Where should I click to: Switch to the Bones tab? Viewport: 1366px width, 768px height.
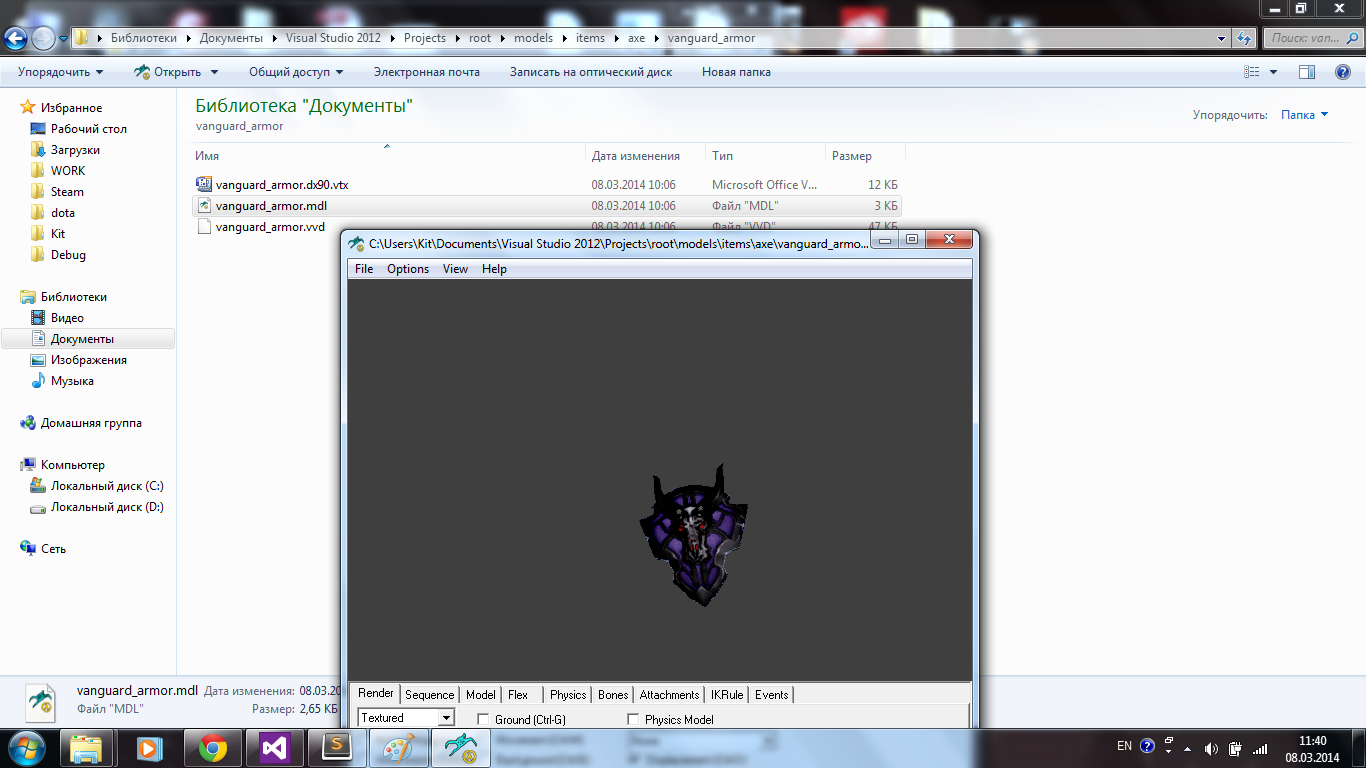(613, 695)
